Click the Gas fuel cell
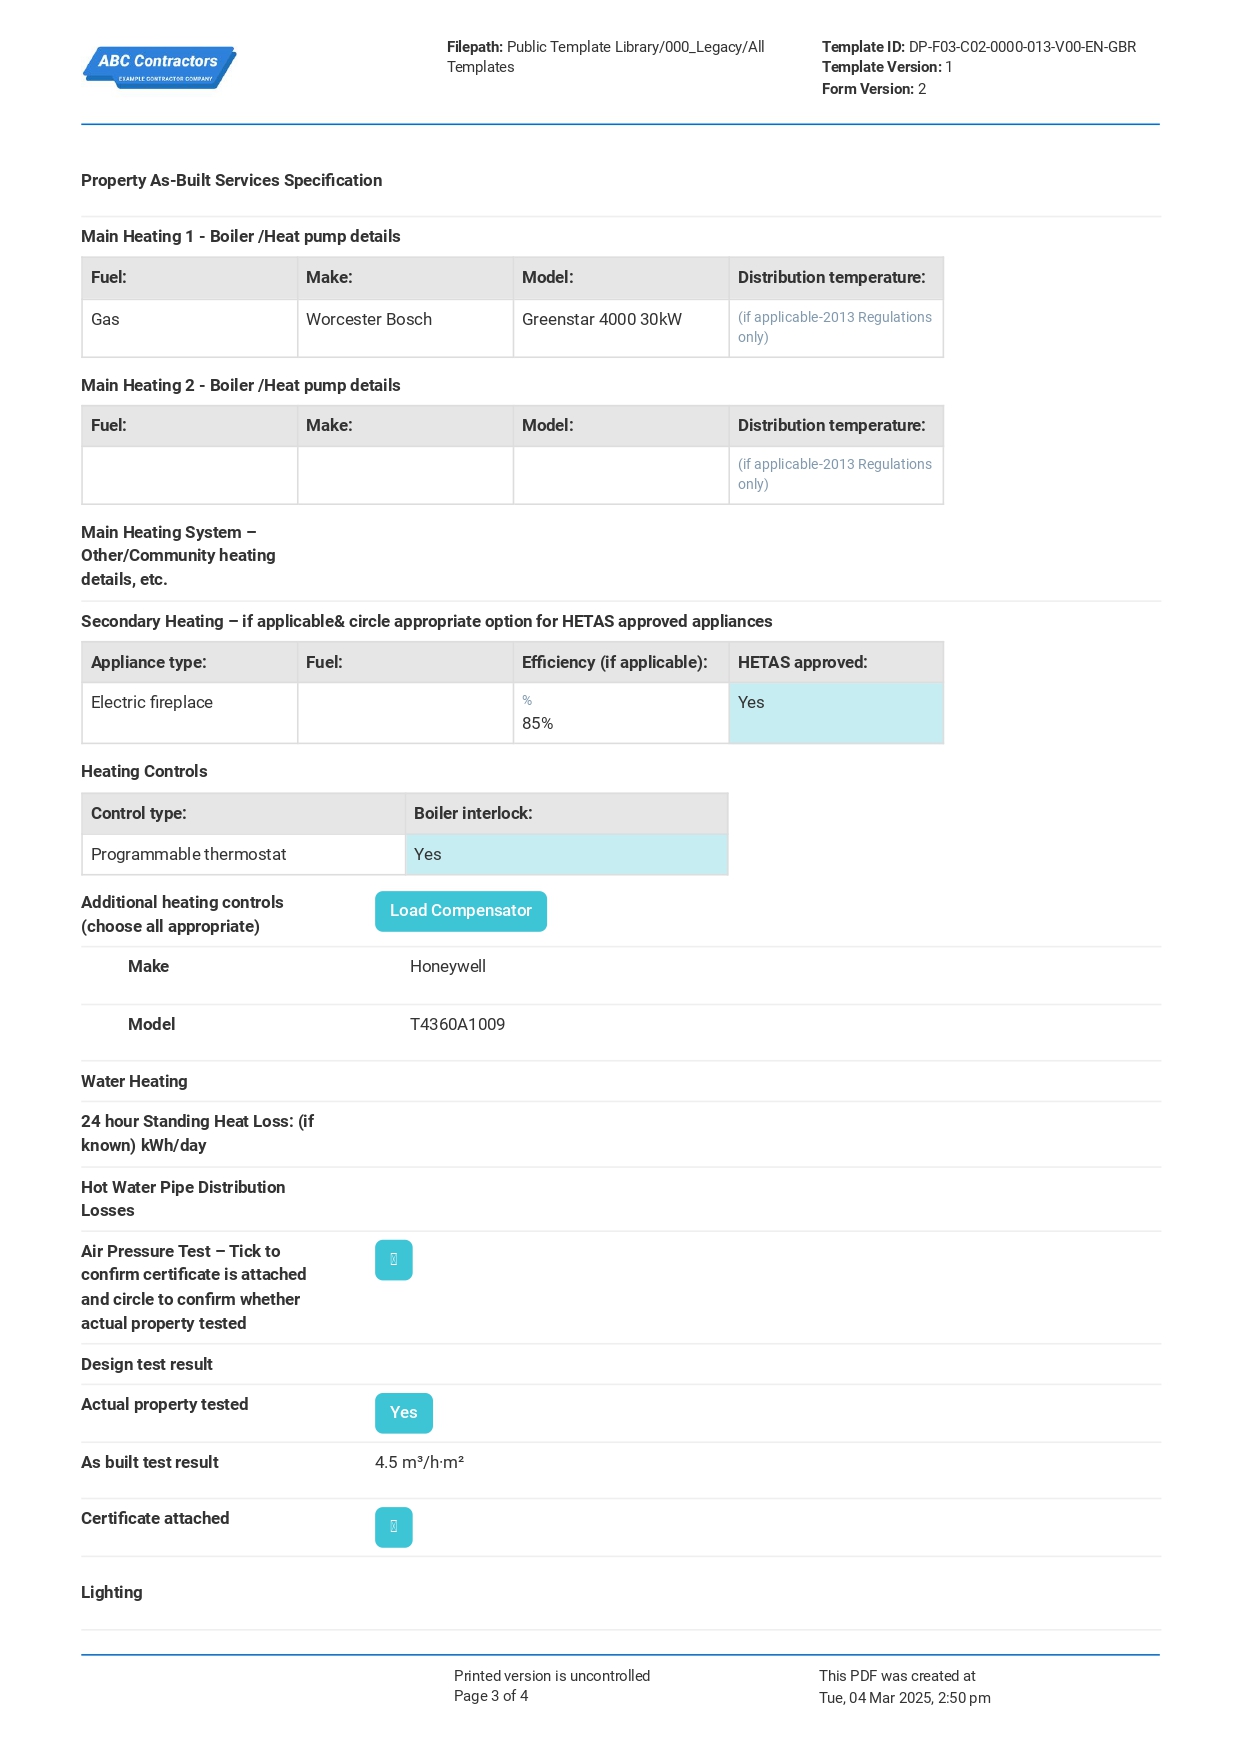This screenshot has width=1242, height=1755. tap(189, 328)
